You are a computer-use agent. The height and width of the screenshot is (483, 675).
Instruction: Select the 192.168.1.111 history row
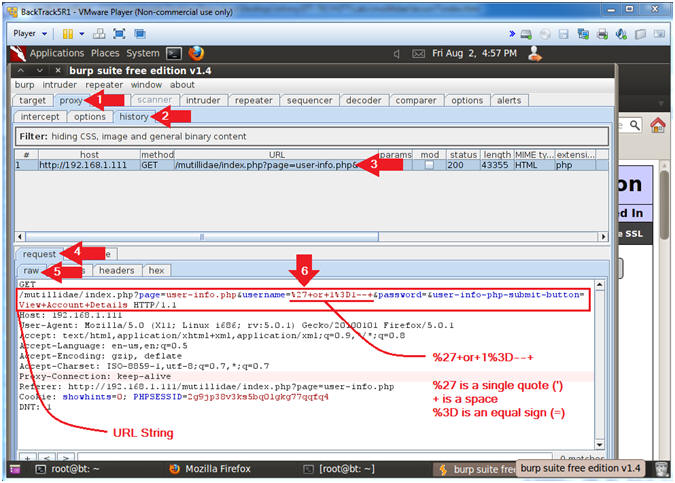pos(312,165)
